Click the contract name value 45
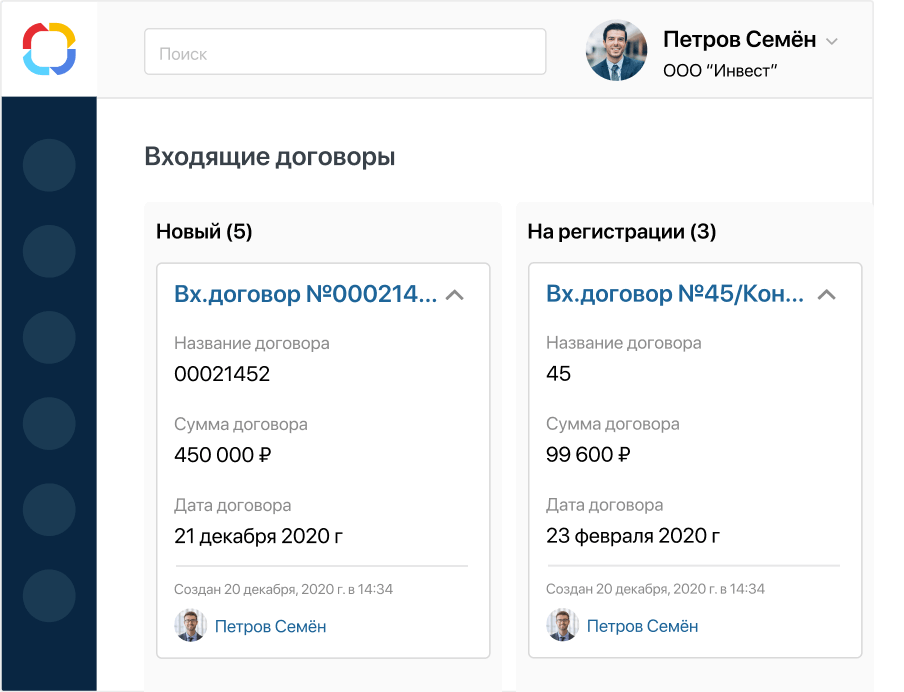 pyautogui.click(x=558, y=374)
